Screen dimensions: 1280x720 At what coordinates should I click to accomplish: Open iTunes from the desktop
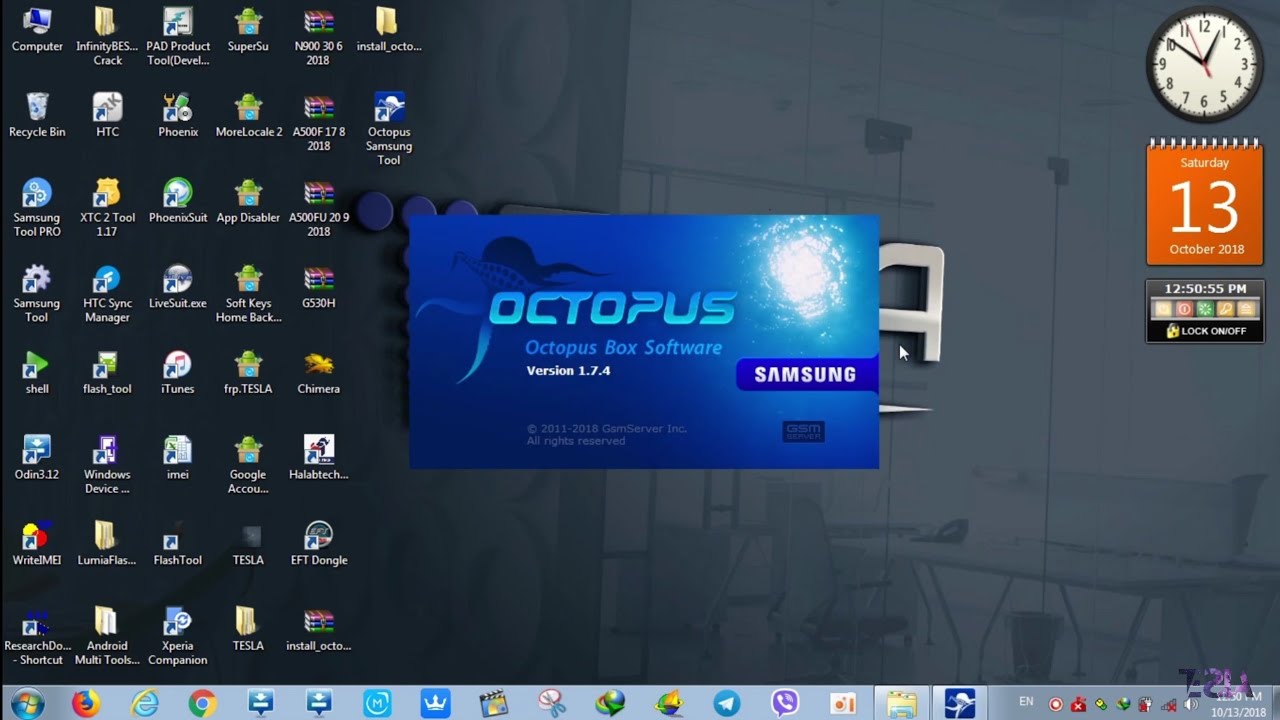178,372
